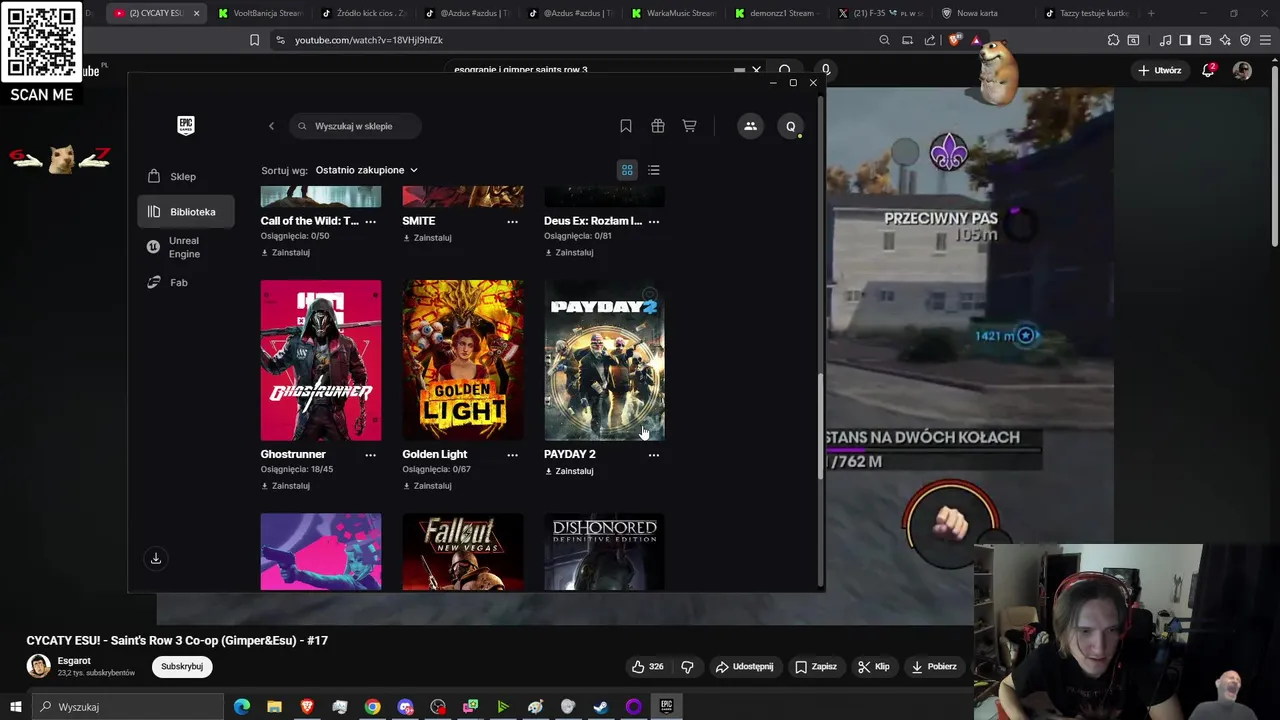The image size is (1280, 720).
Task: Subscribe via the Subskrybuj button
Action: tap(182, 666)
